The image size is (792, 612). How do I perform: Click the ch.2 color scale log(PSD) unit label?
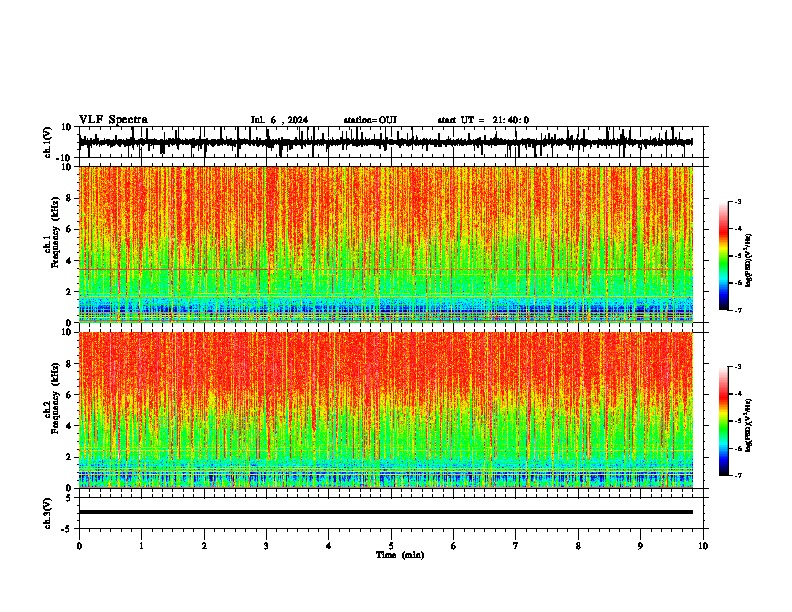[x=749, y=426]
